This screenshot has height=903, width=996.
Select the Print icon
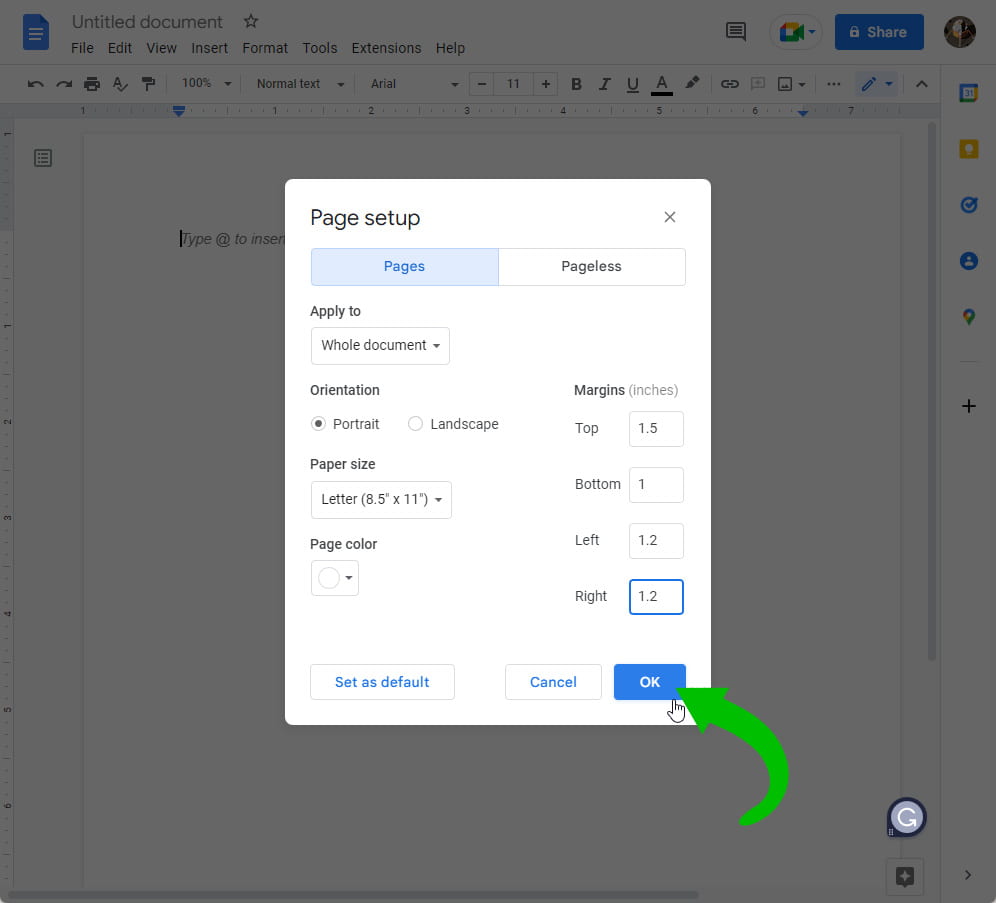(x=91, y=84)
